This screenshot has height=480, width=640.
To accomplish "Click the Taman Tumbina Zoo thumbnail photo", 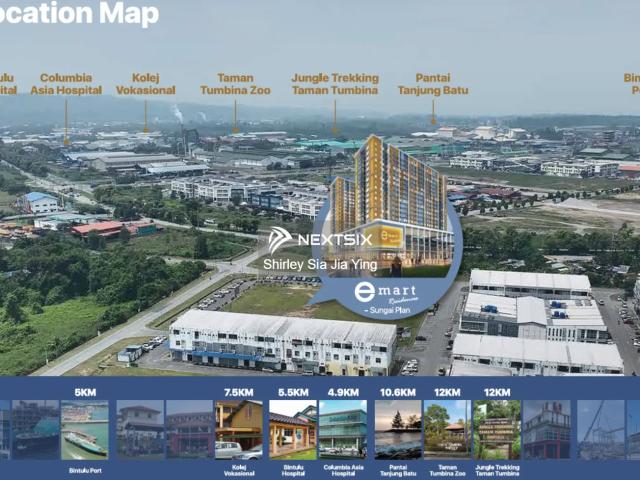I will (447, 430).
